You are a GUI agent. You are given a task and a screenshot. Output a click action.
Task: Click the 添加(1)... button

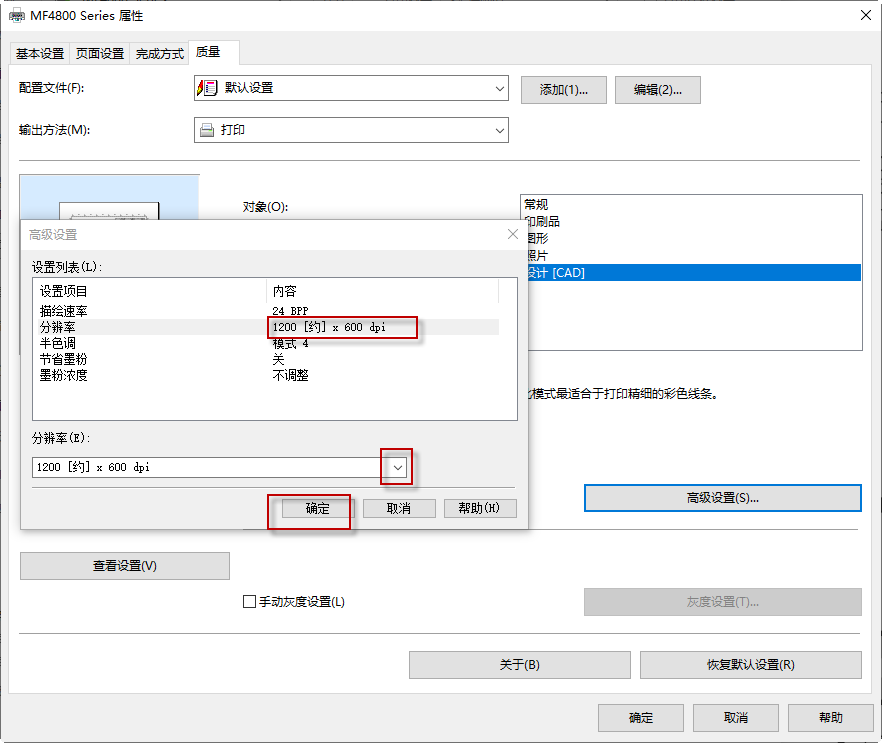(564, 90)
